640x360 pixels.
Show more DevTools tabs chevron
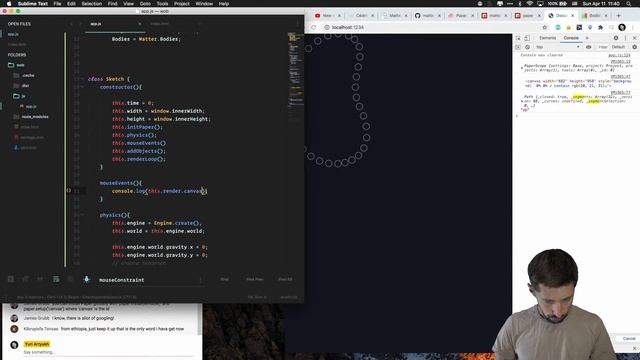(x=587, y=38)
